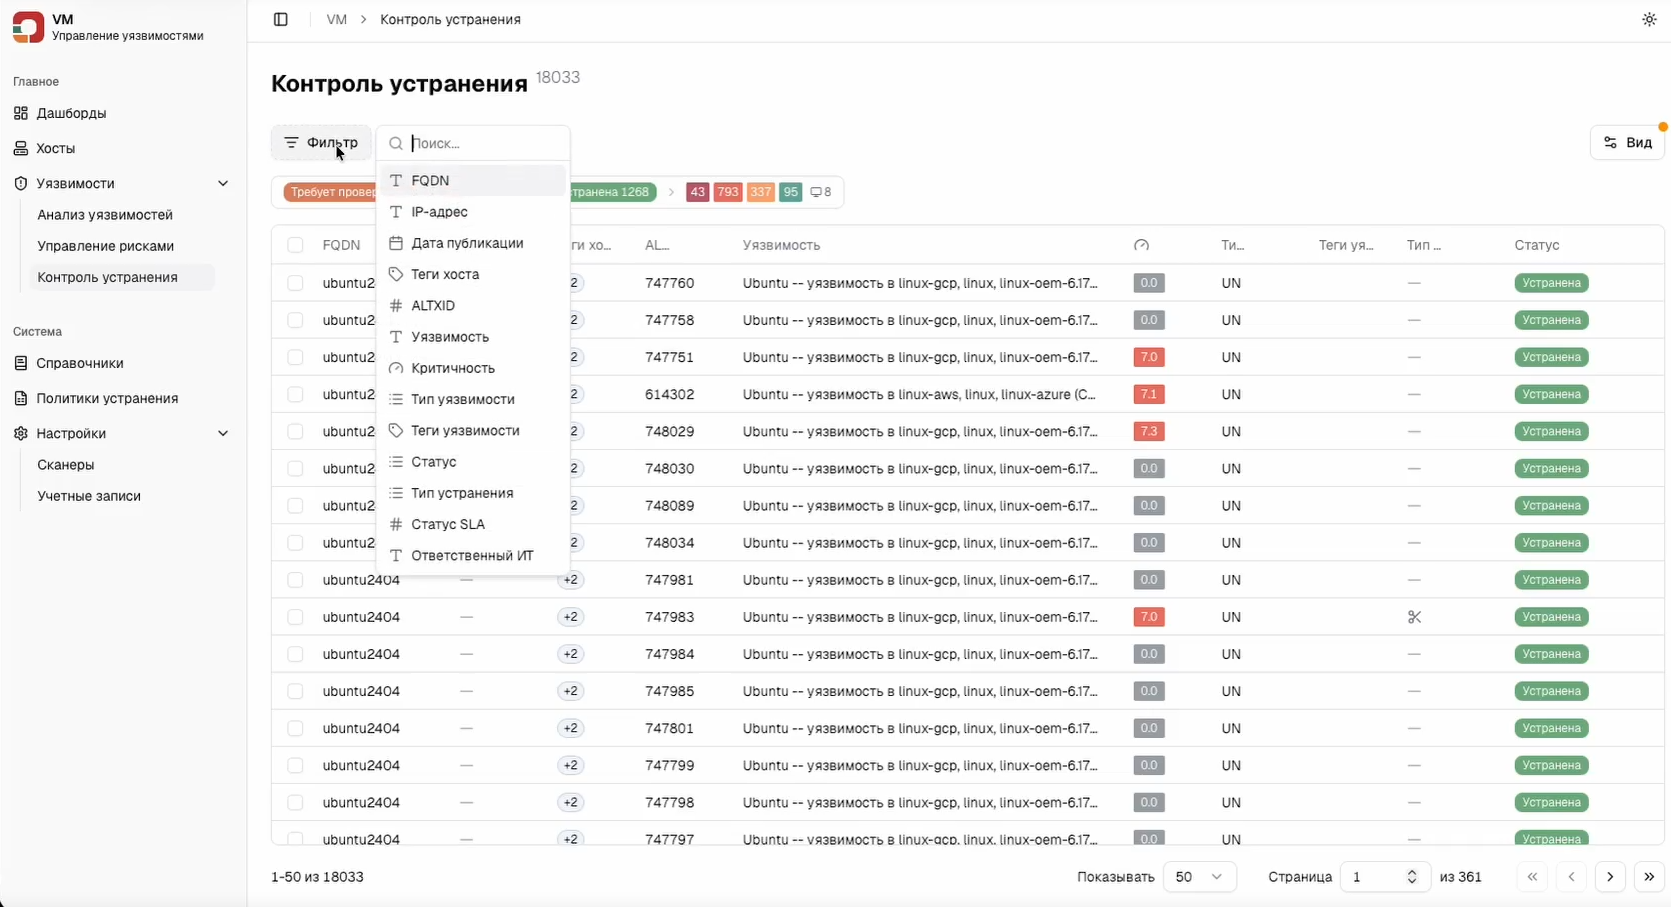Collapse the Уязвимости sidebar section
1671x907 pixels.
click(222, 184)
